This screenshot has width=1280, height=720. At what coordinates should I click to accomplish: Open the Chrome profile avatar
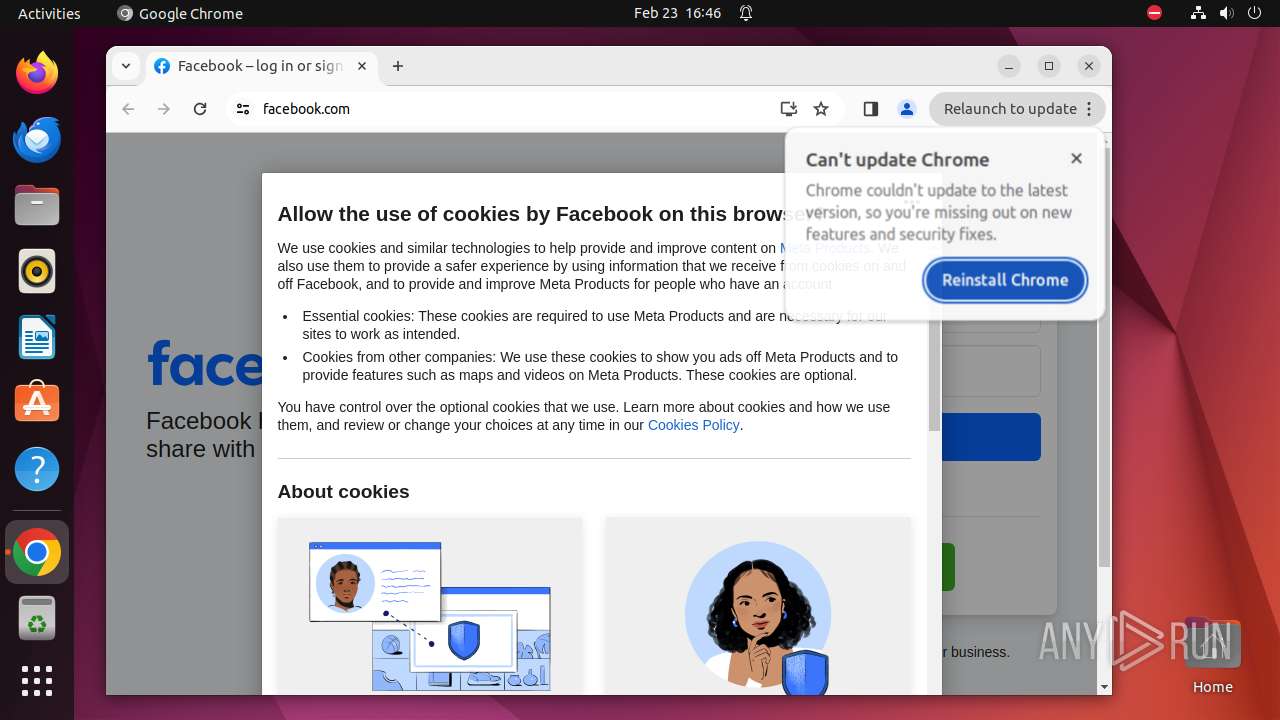pos(907,109)
